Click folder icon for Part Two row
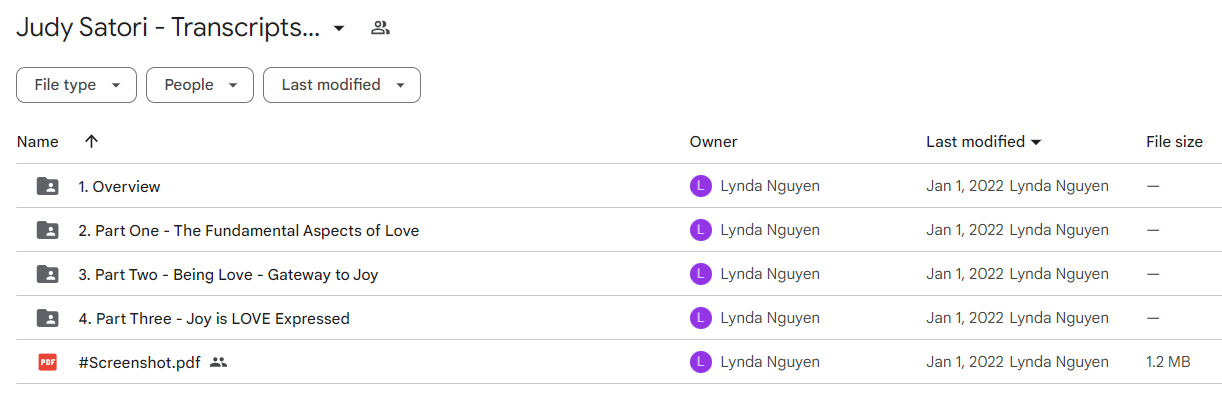 pos(47,274)
